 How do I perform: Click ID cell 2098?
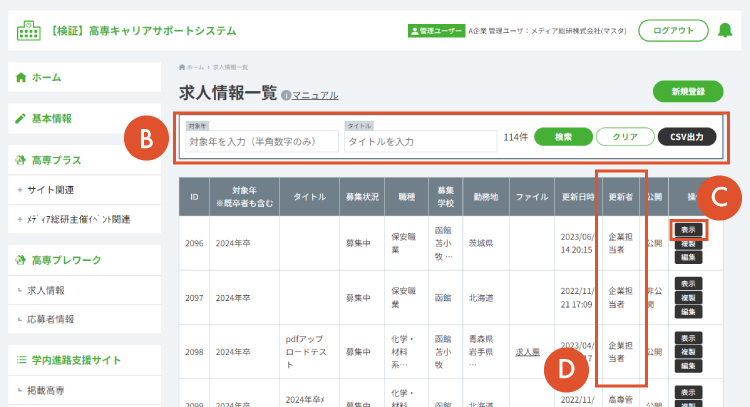pyautogui.click(x=194, y=352)
